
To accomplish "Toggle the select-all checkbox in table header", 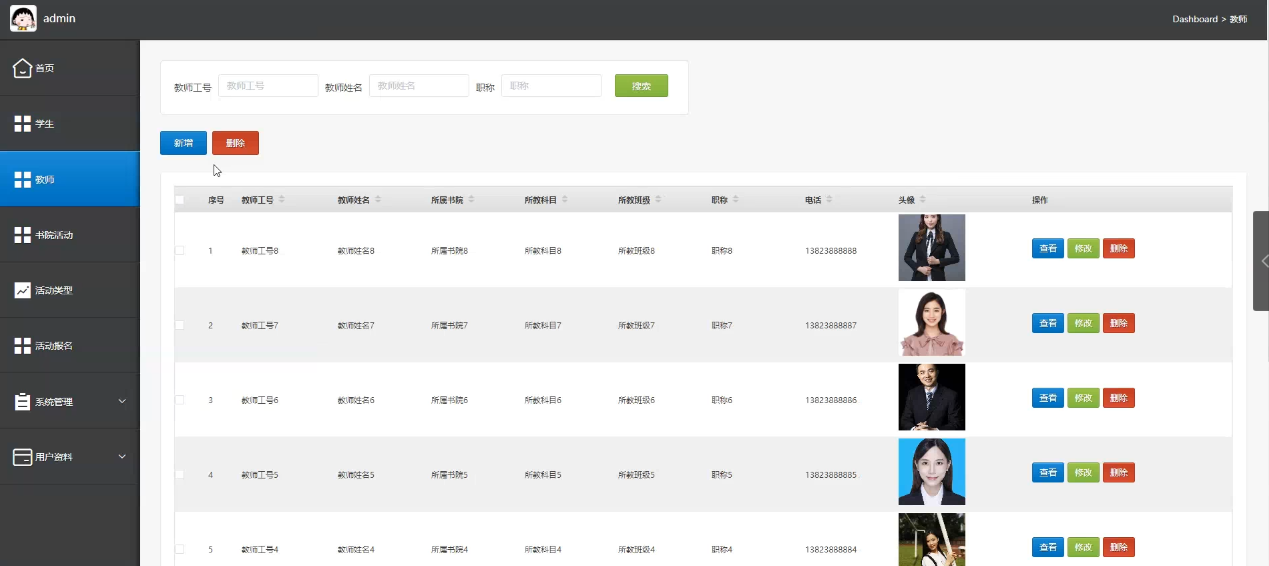I will pyautogui.click(x=180, y=200).
